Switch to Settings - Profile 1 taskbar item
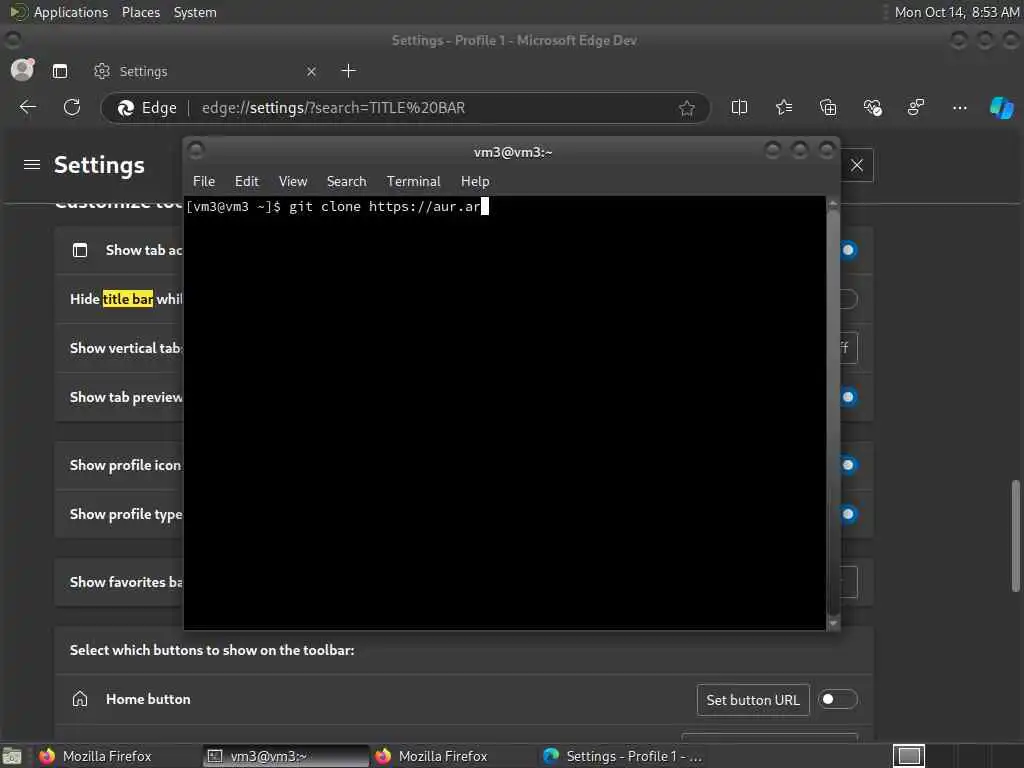 point(622,756)
